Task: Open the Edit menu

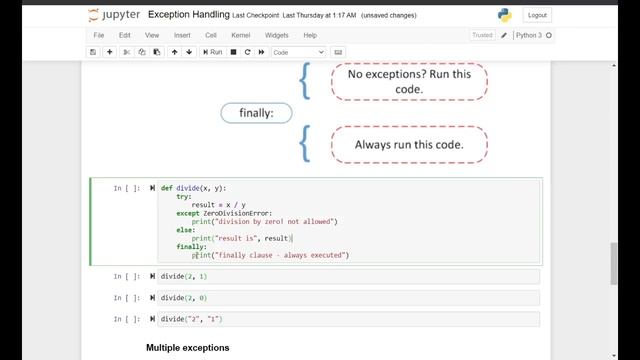Action: (124, 36)
